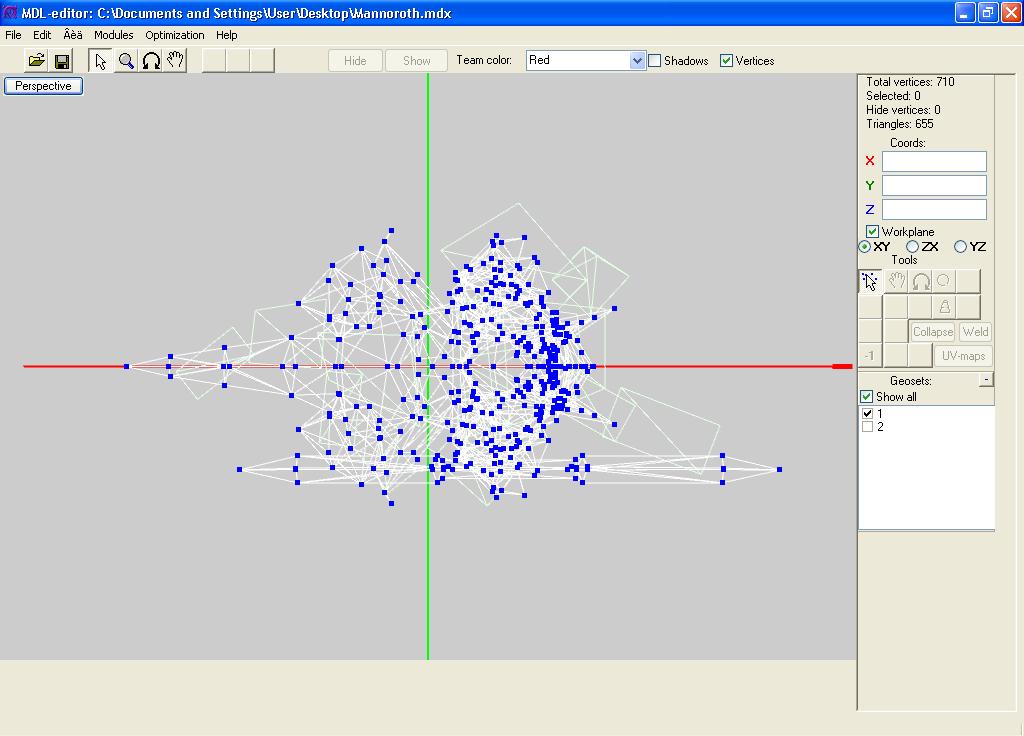Image resolution: width=1024 pixels, height=736 pixels.
Task: Open the Perspective view selector
Action: [x=43, y=86]
